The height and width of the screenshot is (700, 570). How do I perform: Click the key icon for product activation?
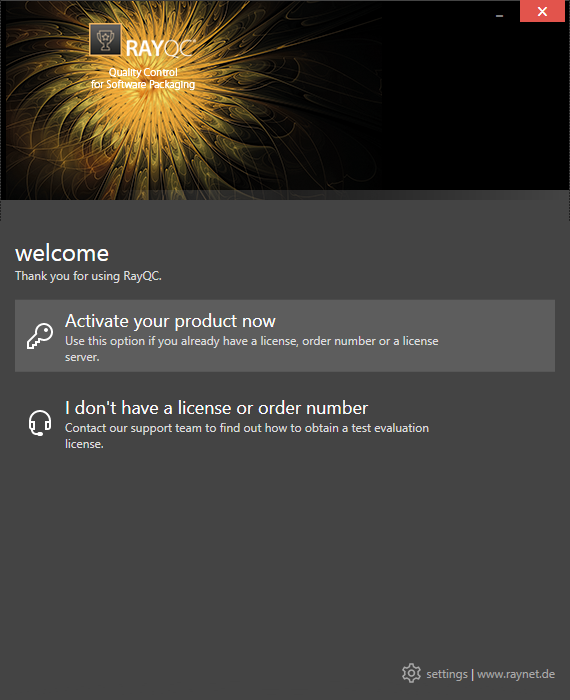tap(40, 336)
